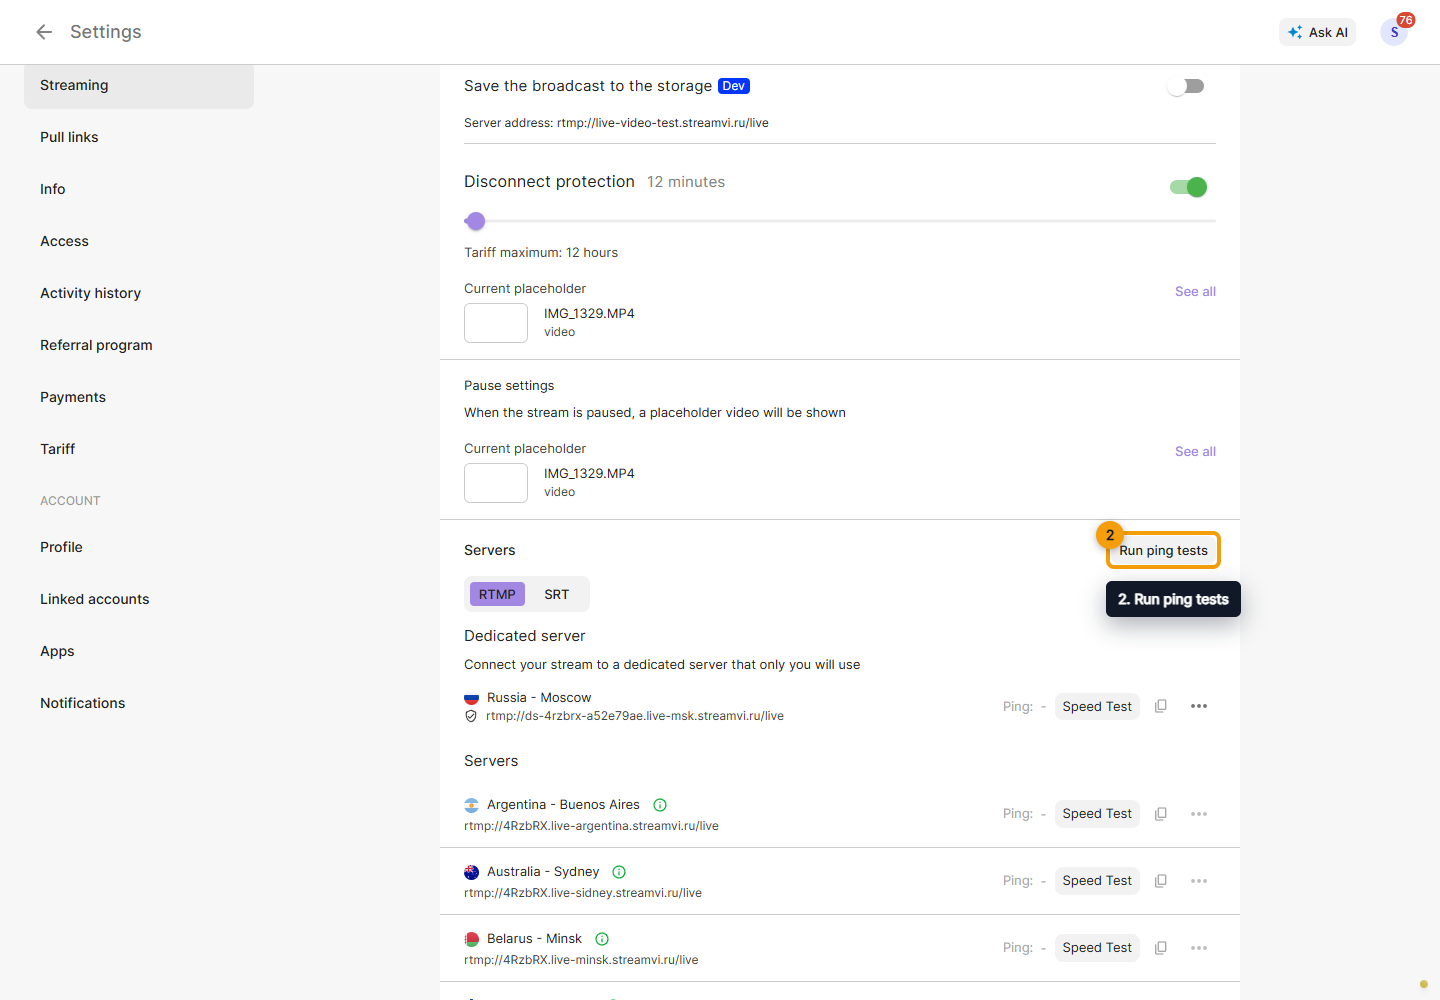This screenshot has width=1440, height=1000.
Task: Click the info icon beside Australia - Sydney
Action: [x=619, y=872]
